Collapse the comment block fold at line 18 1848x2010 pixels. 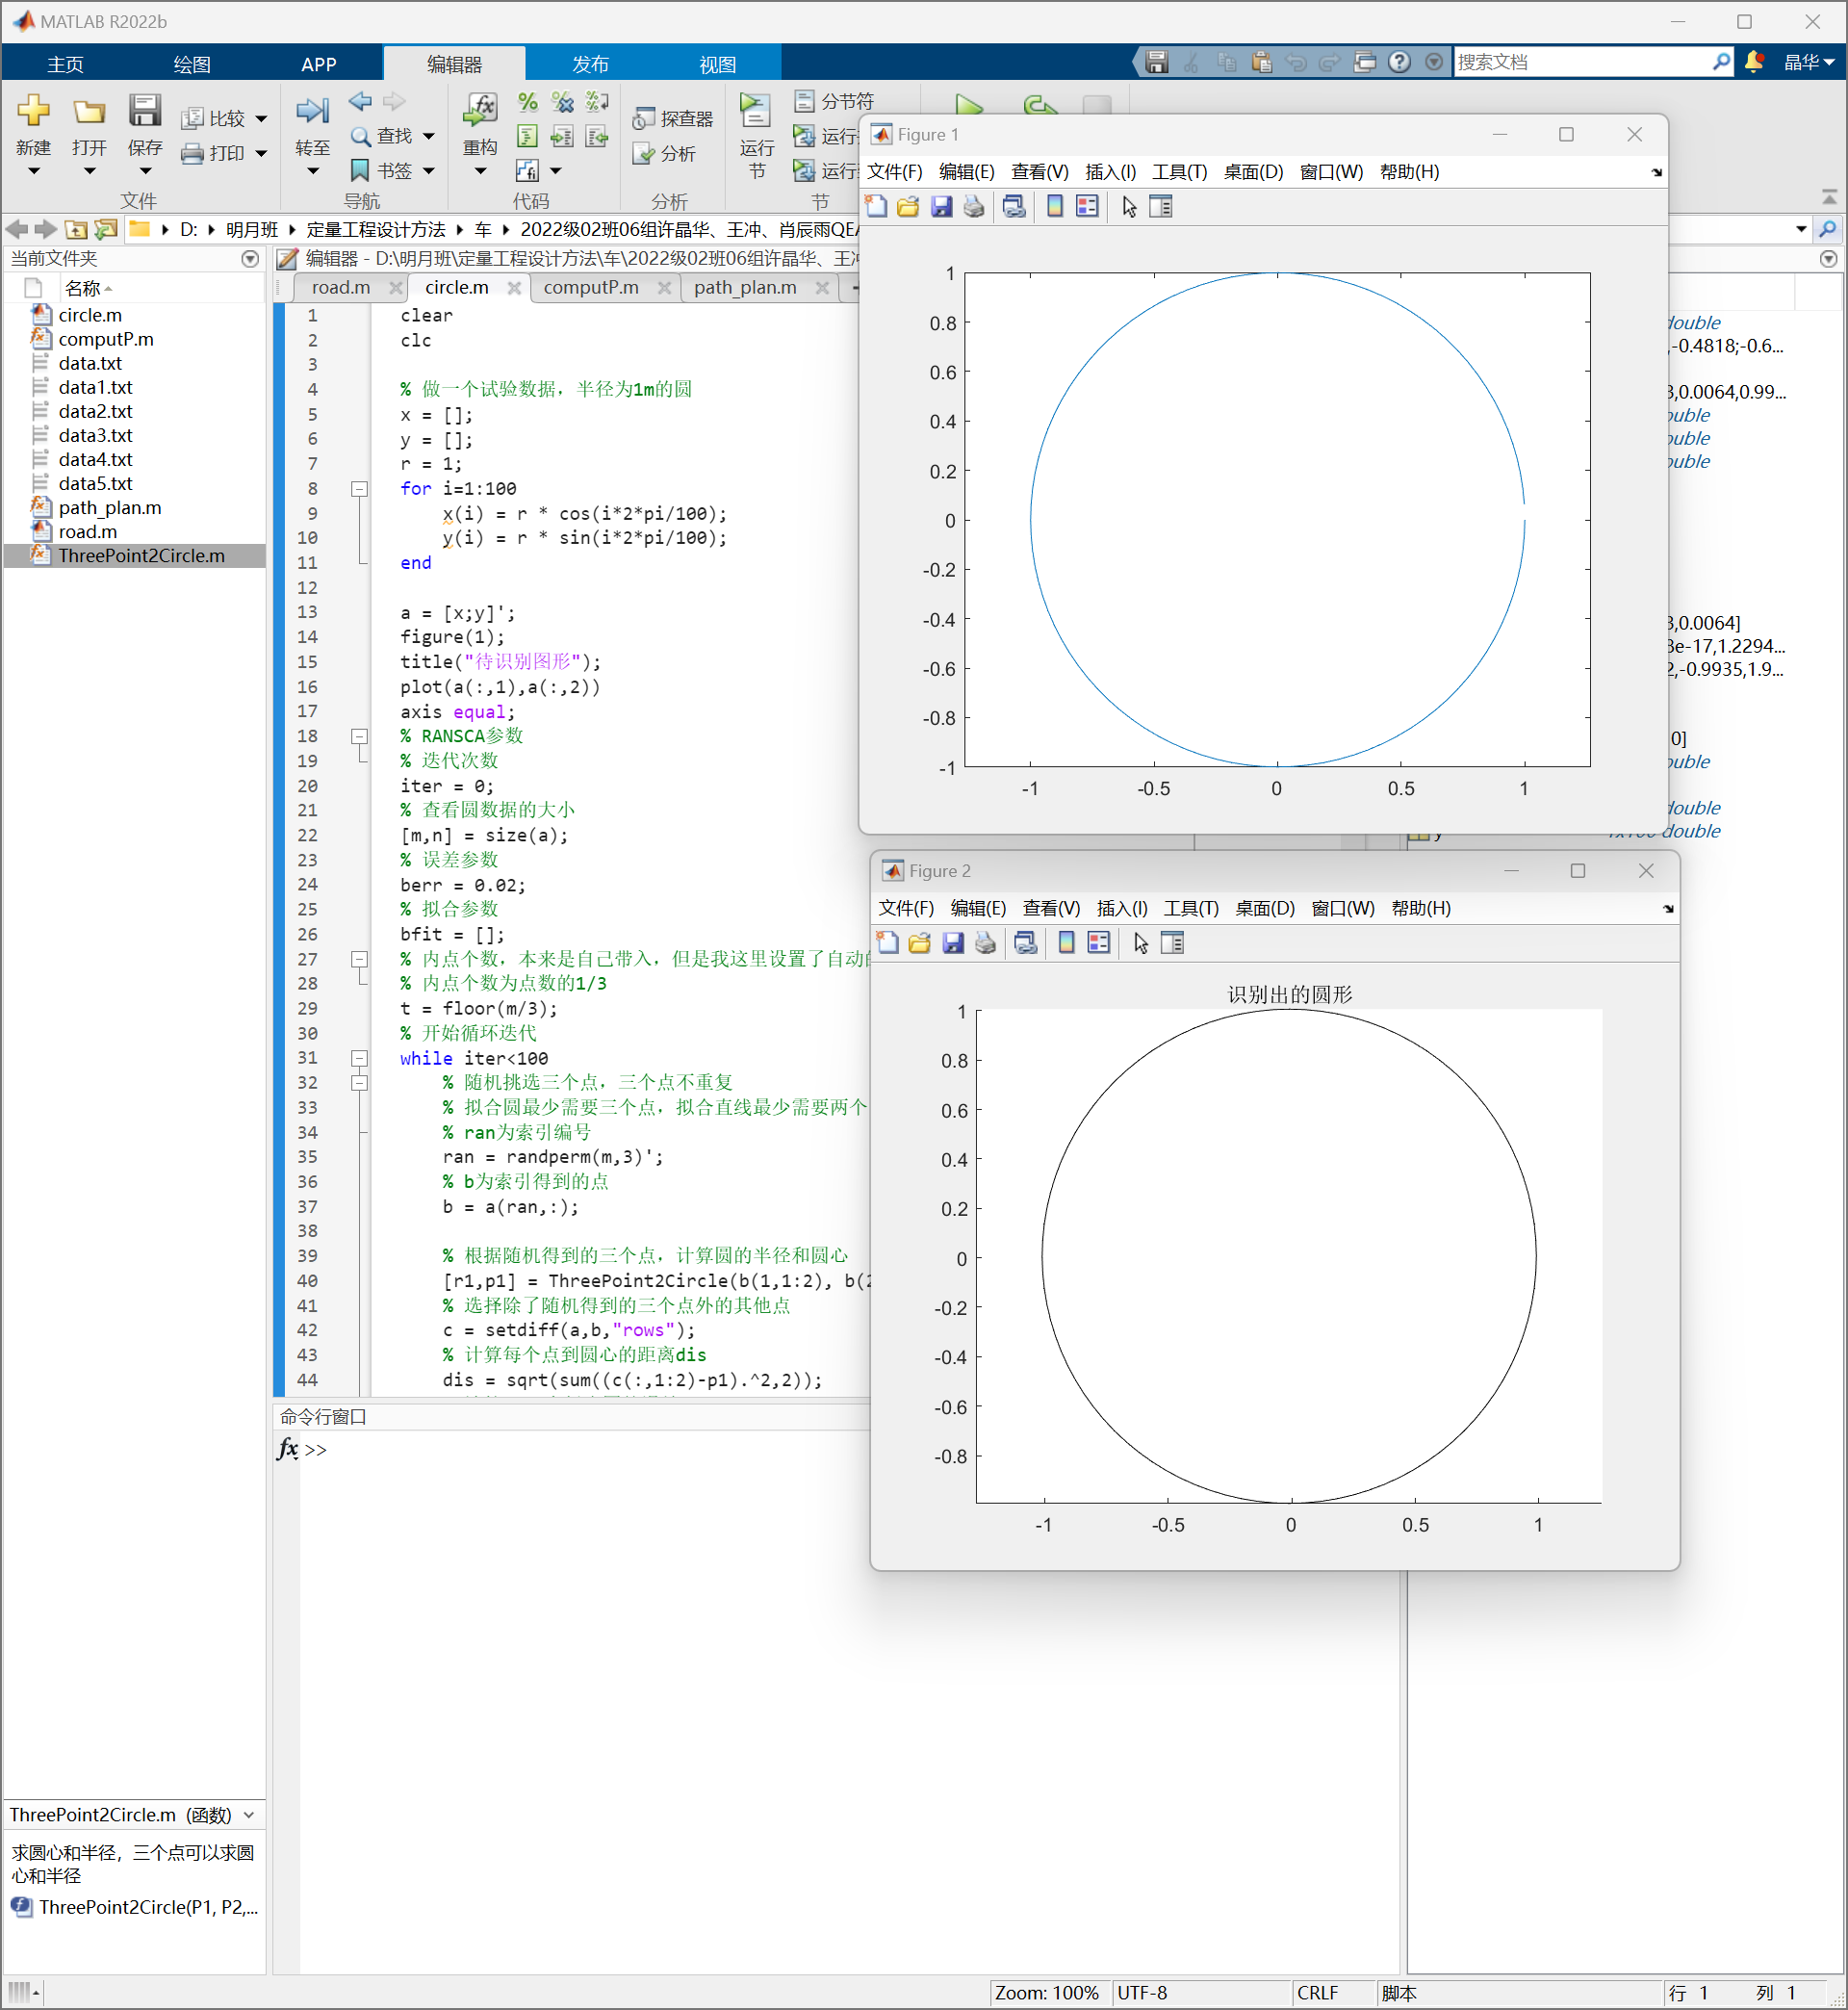tap(359, 736)
